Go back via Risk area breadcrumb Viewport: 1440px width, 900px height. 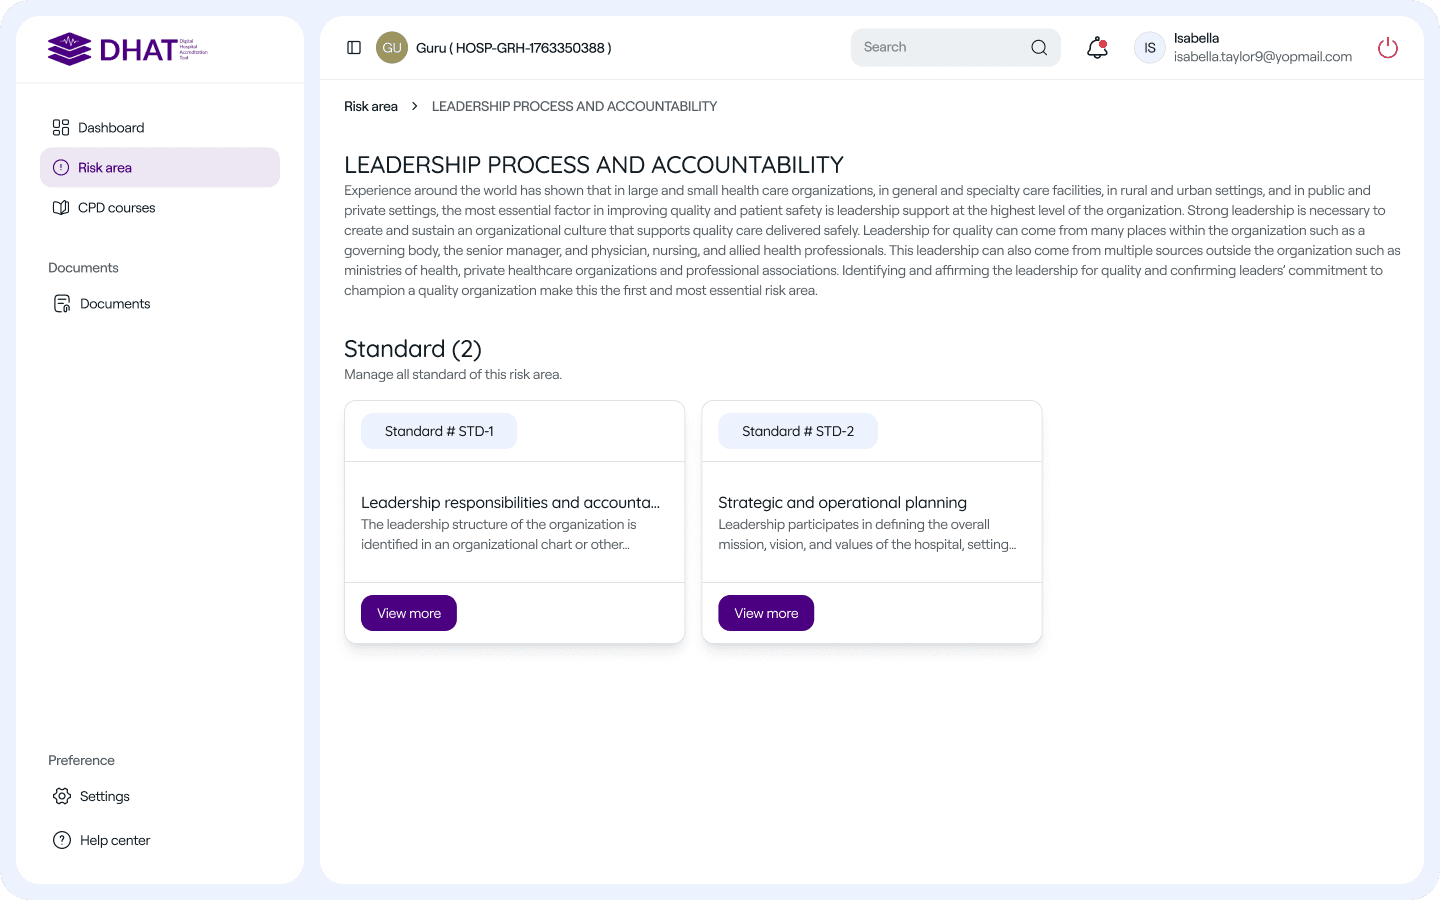point(371,106)
